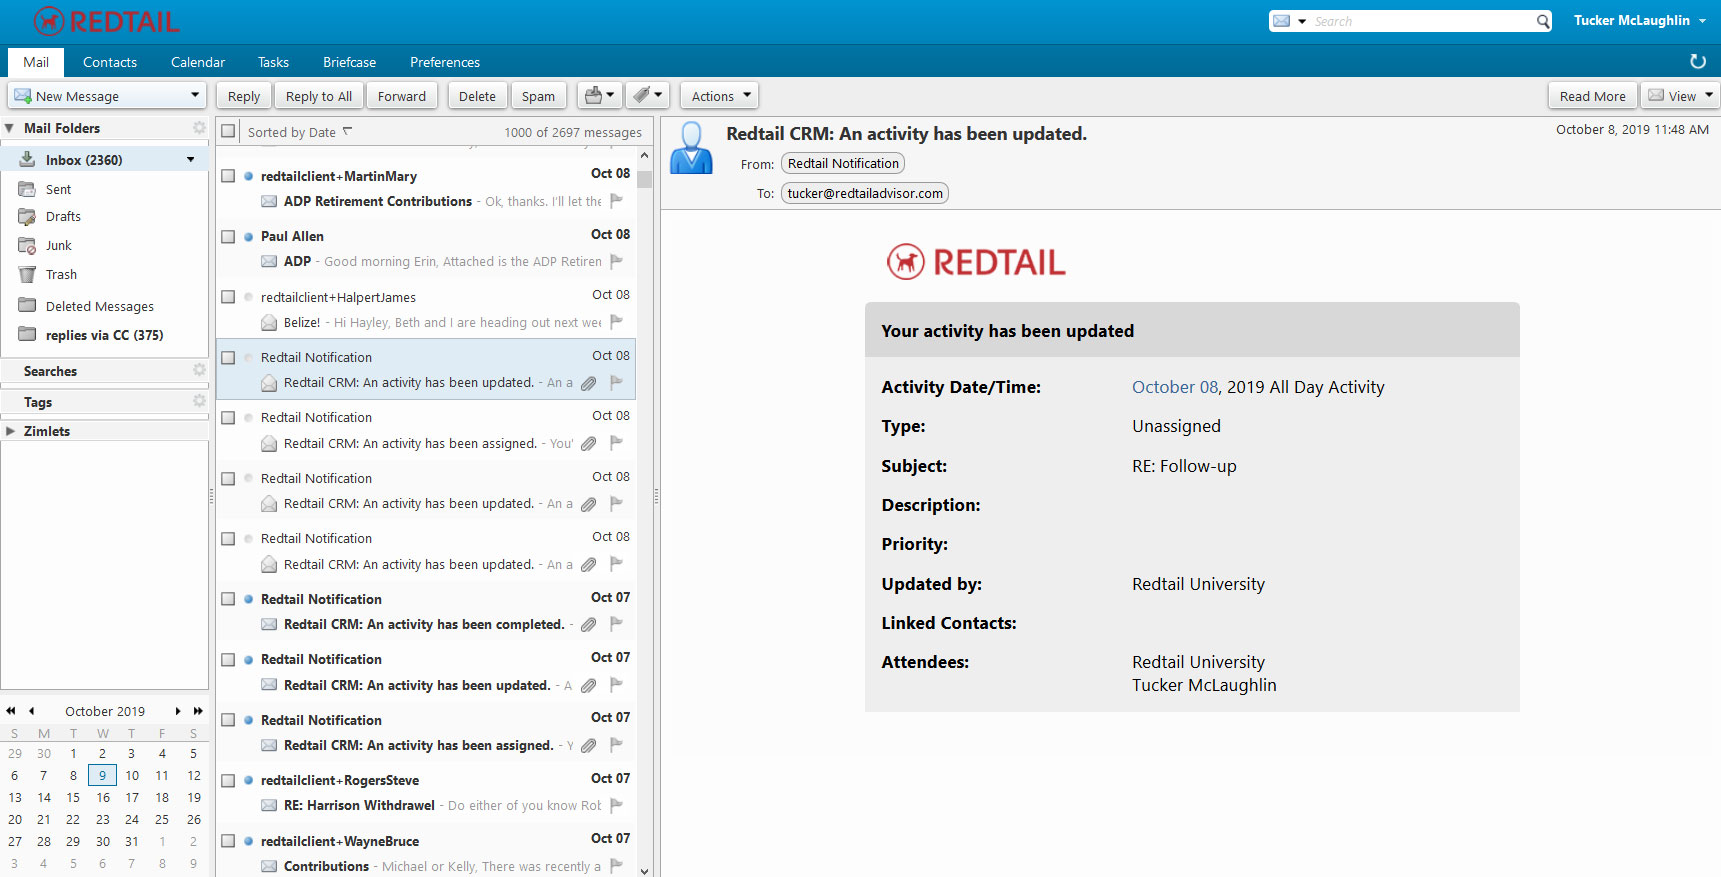Screen dimensions: 1721x877
Task: Check the Oct 08 activity assigned message checkbox
Action: [228, 418]
